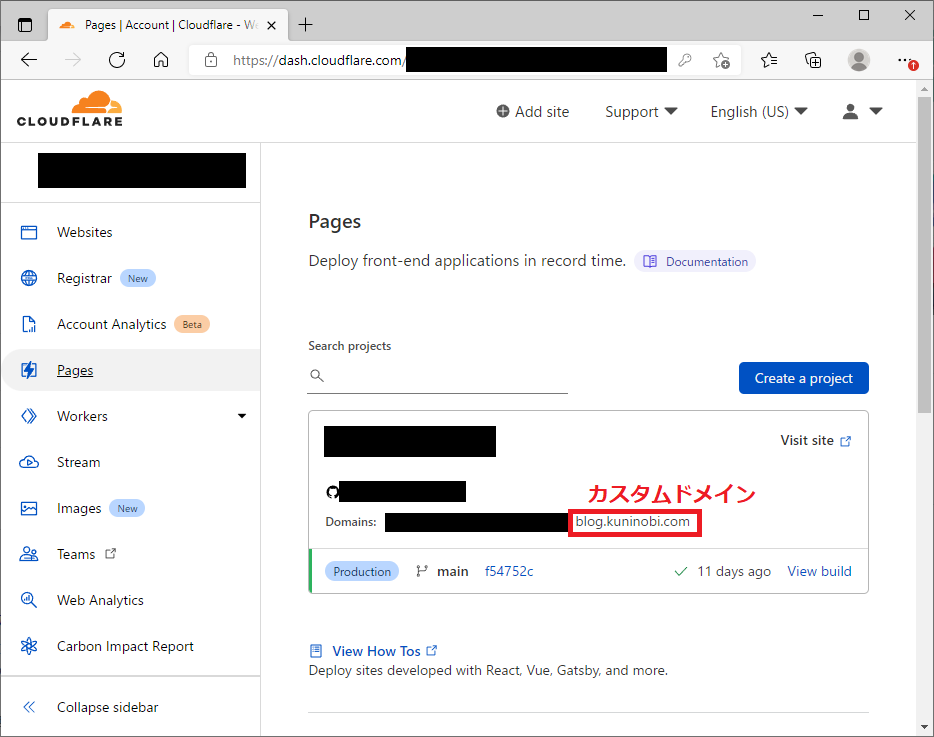Click the Images picture icon
The height and width of the screenshot is (737, 934).
pyautogui.click(x=29, y=508)
